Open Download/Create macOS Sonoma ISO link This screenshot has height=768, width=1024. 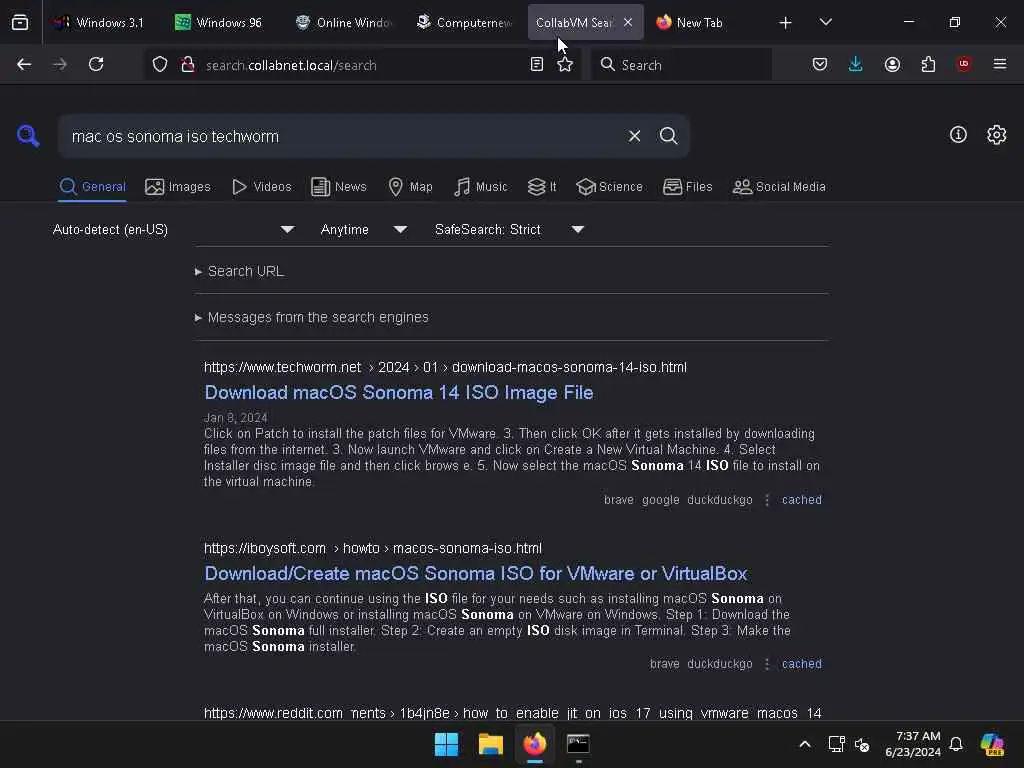[x=475, y=573]
